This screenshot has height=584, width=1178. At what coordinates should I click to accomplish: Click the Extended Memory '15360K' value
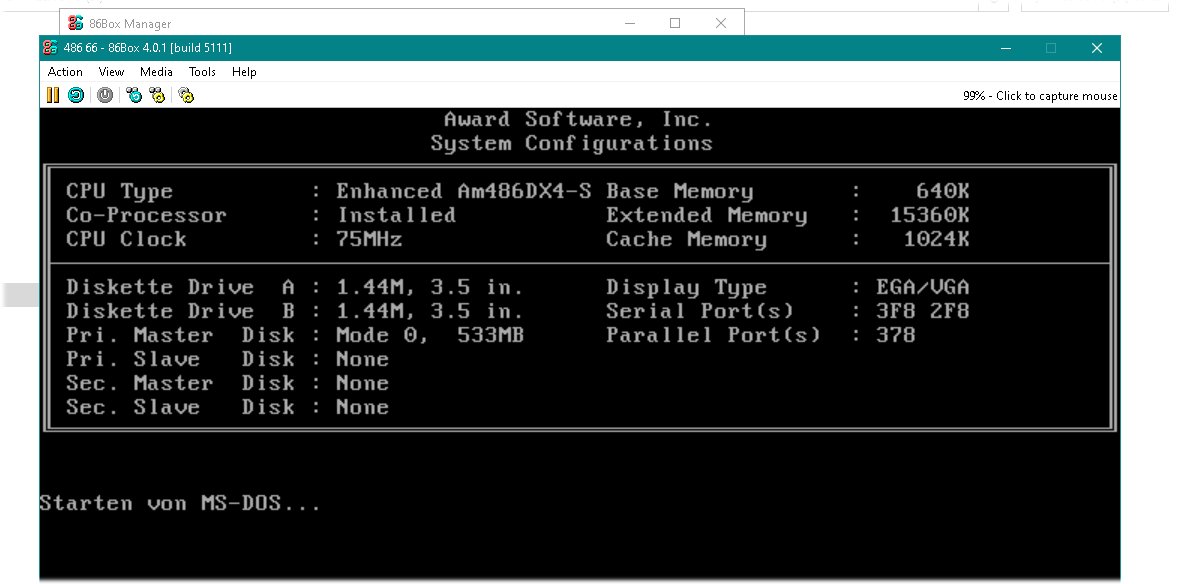click(x=929, y=215)
